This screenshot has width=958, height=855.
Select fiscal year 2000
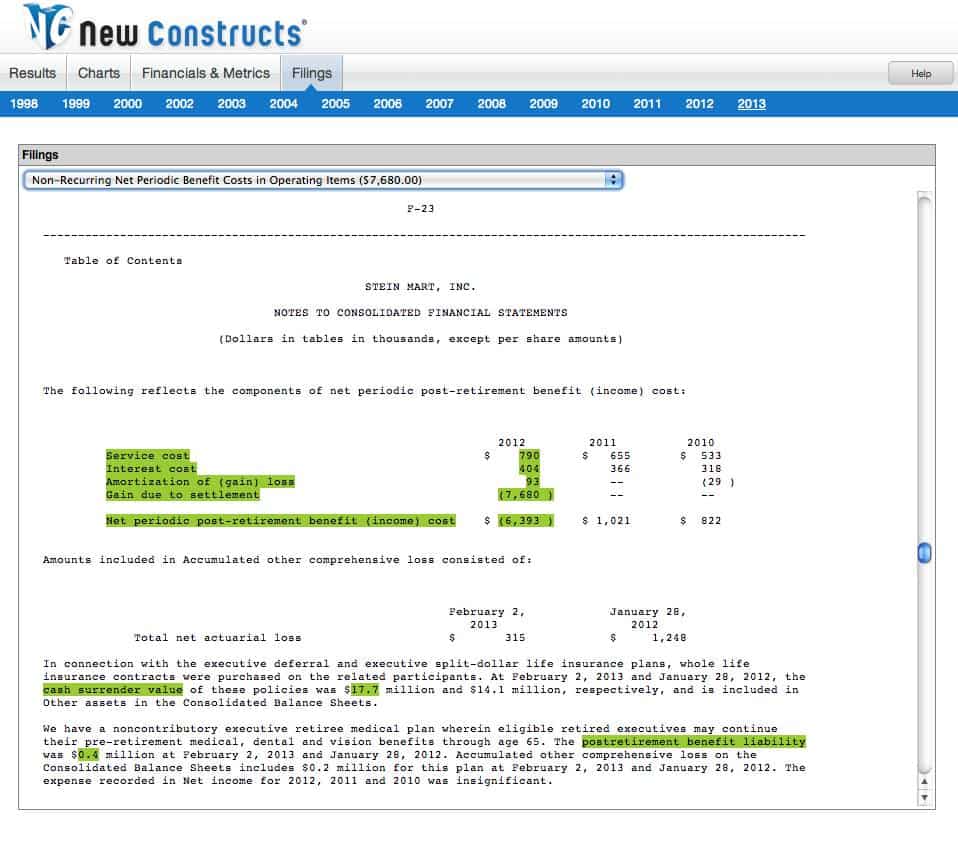click(128, 104)
